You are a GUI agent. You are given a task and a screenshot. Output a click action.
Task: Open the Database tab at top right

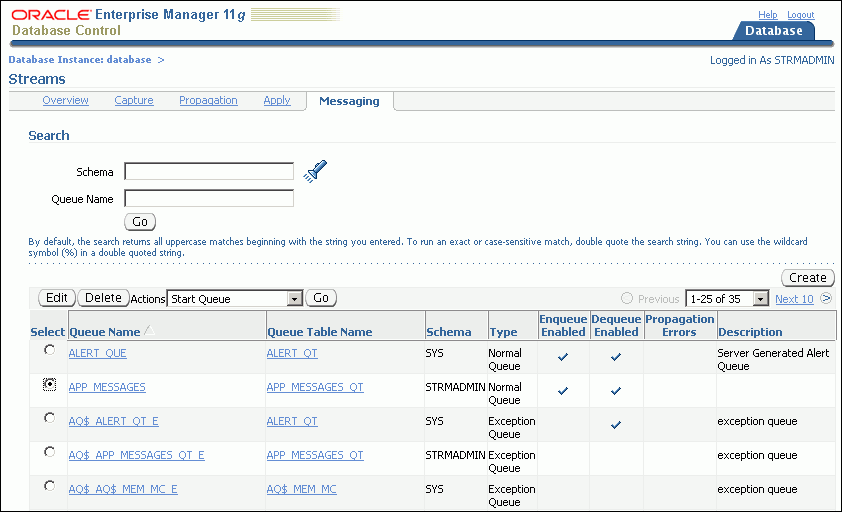coord(773,31)
